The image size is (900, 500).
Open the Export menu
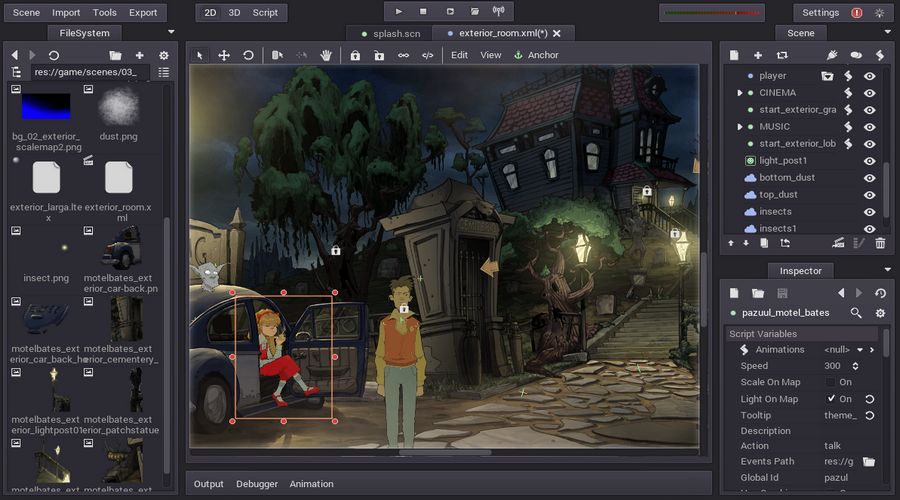(143, 13)
